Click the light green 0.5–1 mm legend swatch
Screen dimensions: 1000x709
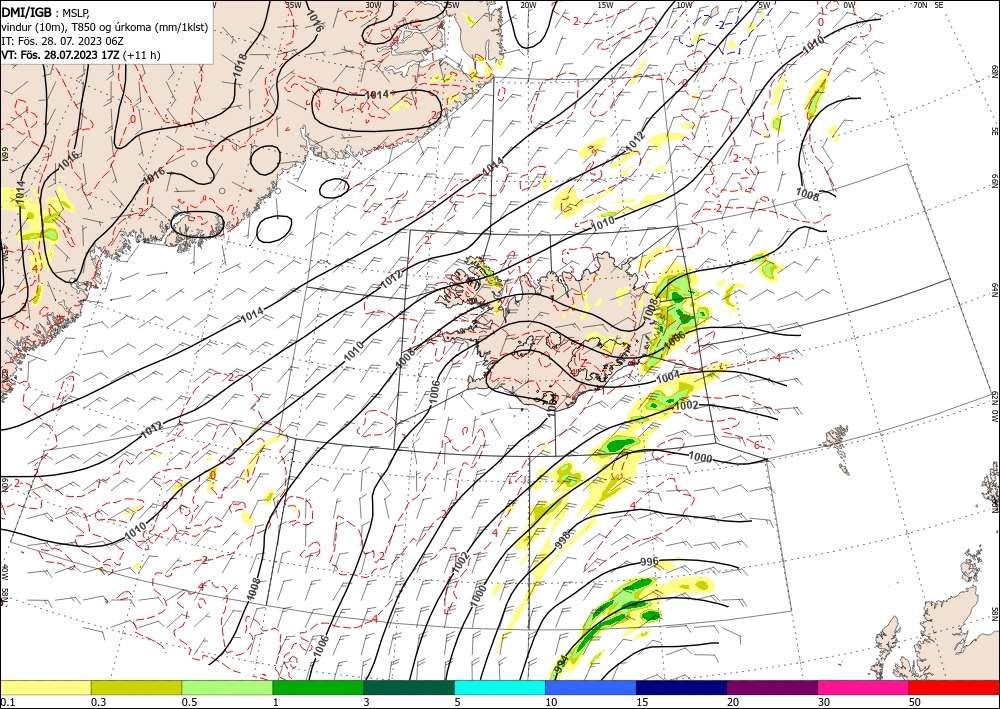[227, 687]
